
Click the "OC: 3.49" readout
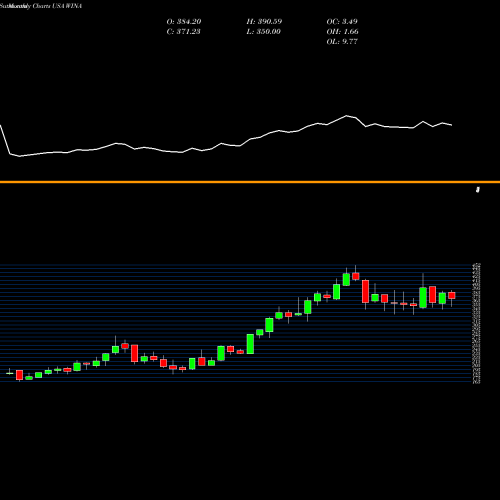[342, 22]
